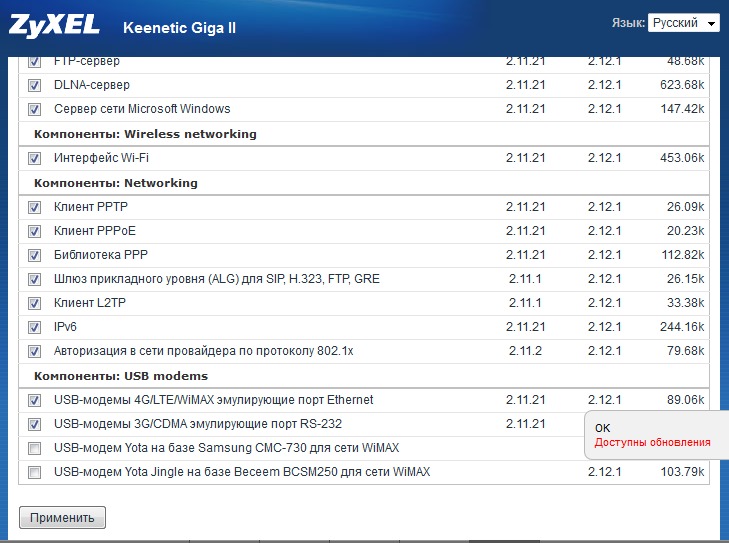Toggle the Интерфейс Wi-Fi checkbox
Screen dimensions: 729x543
[x=34, y=158]
